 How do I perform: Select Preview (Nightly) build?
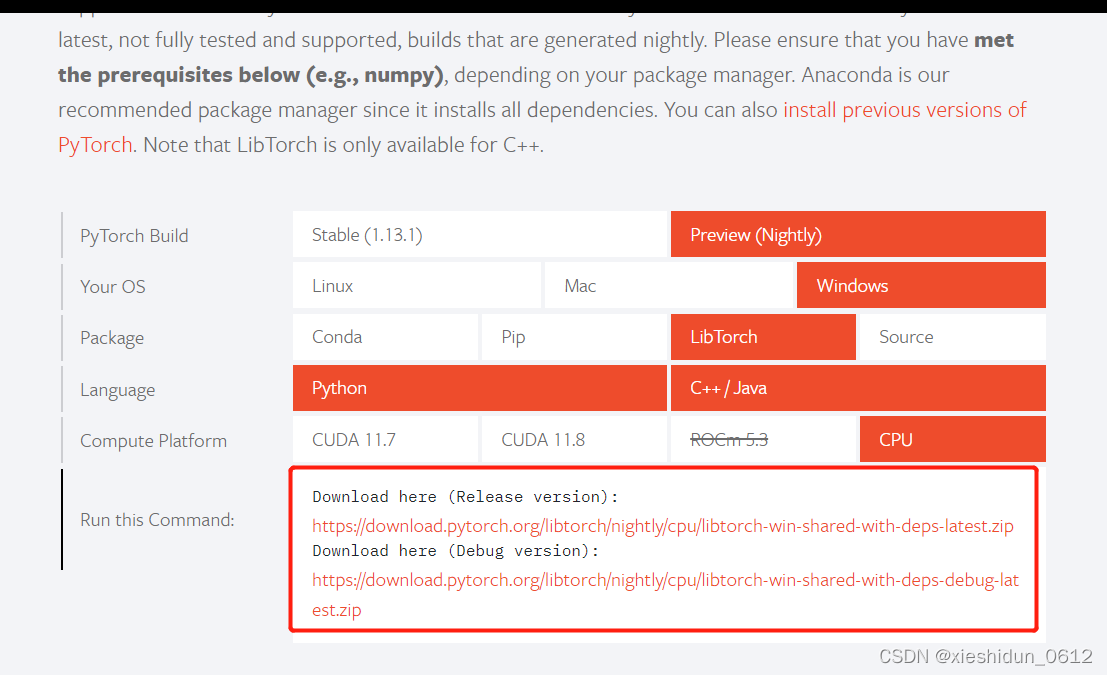tap(857, 234)
